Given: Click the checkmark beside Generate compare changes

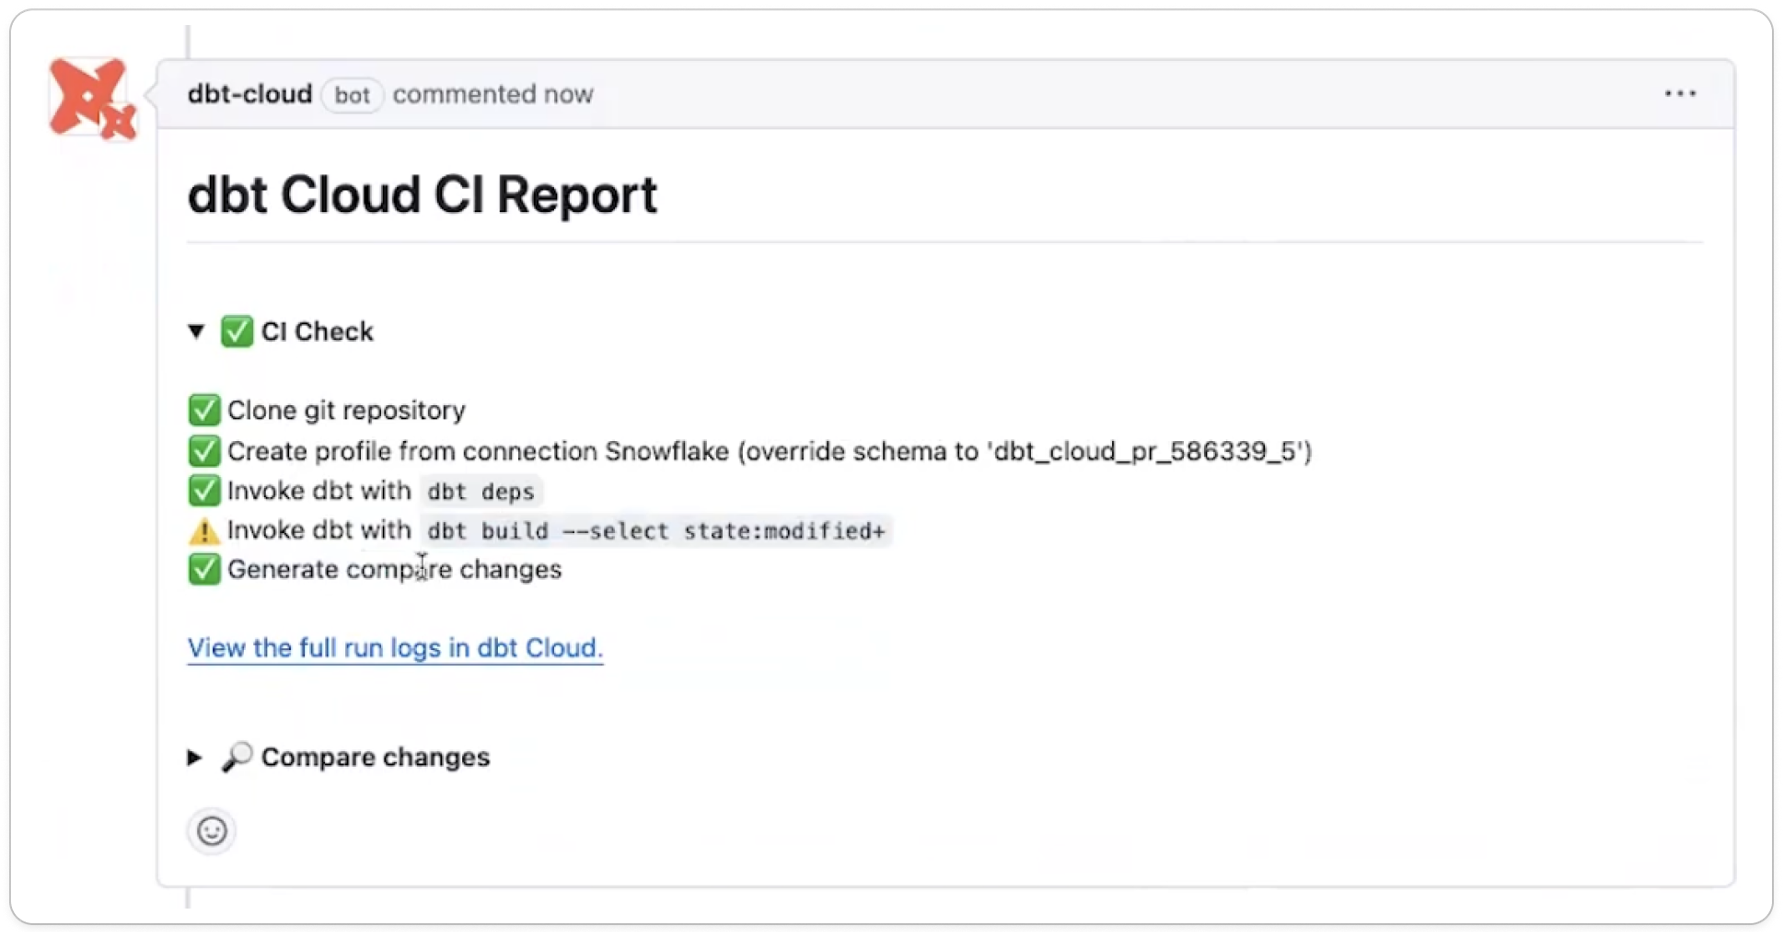Looking at the screenshot, I should pyautogui.click(x=204, y=569).
